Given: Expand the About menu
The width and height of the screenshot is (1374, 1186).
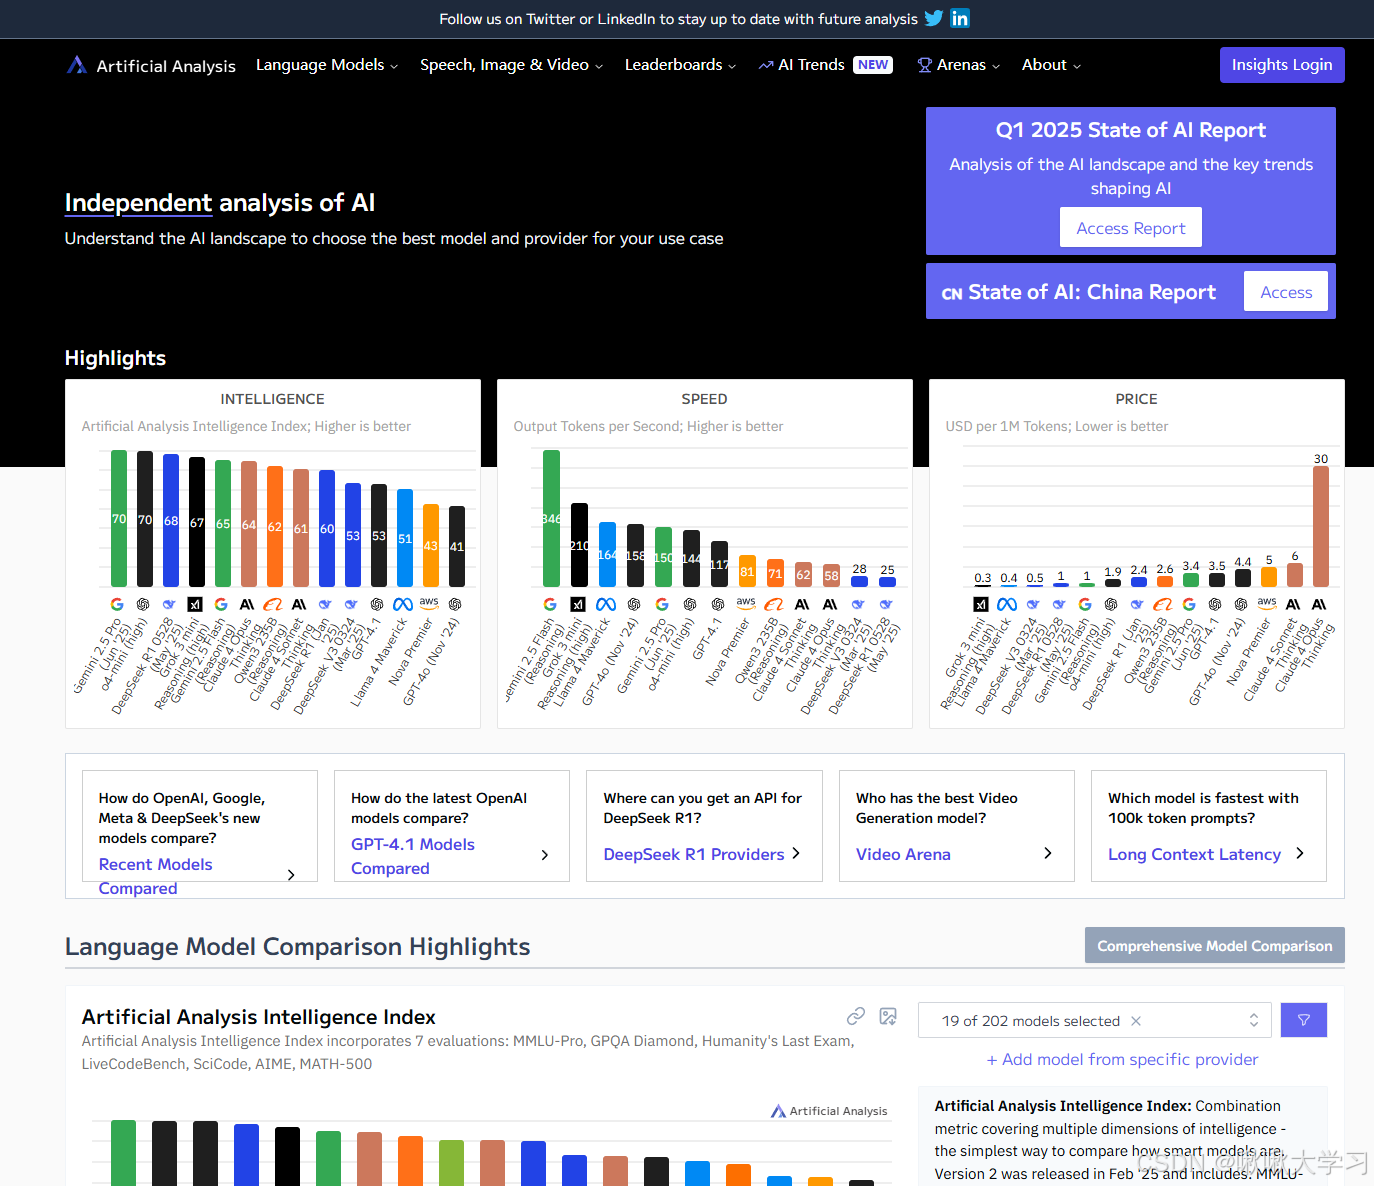Looking at the screenshot, I should coord(1051,65).
